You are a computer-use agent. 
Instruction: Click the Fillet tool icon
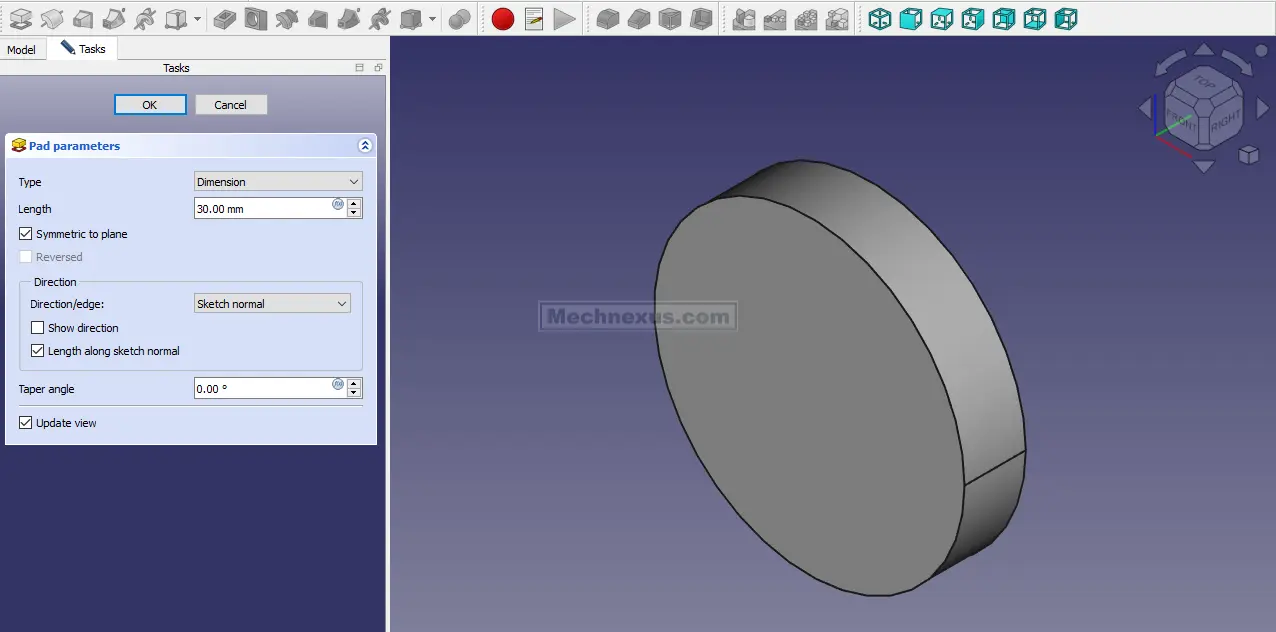click(x=607, y=18)
